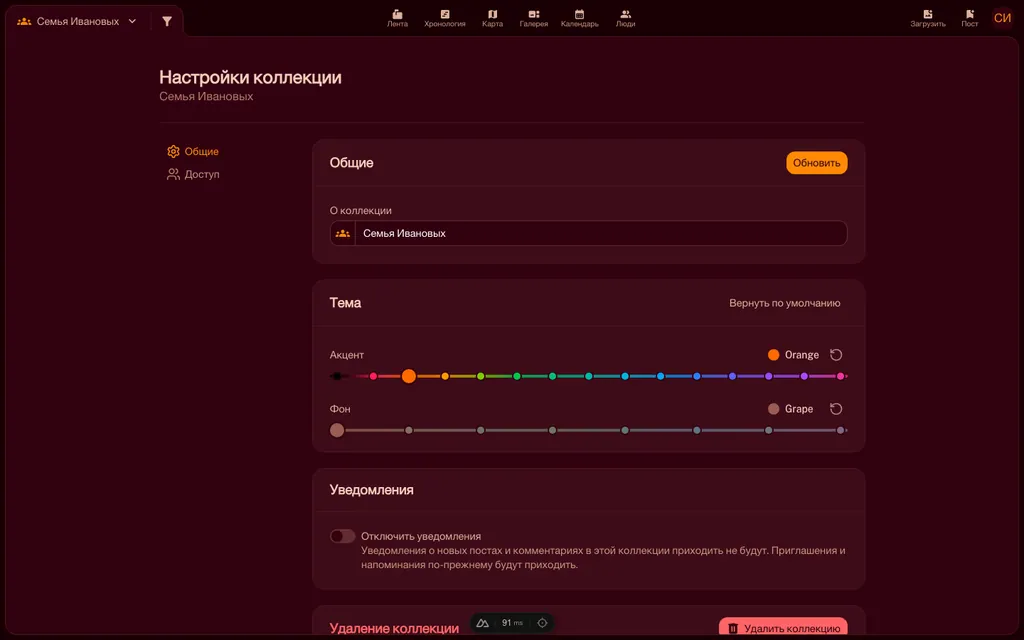Click the Загрузить upload icon
The width and height of the screenshot is (1024, 640).
928,18
